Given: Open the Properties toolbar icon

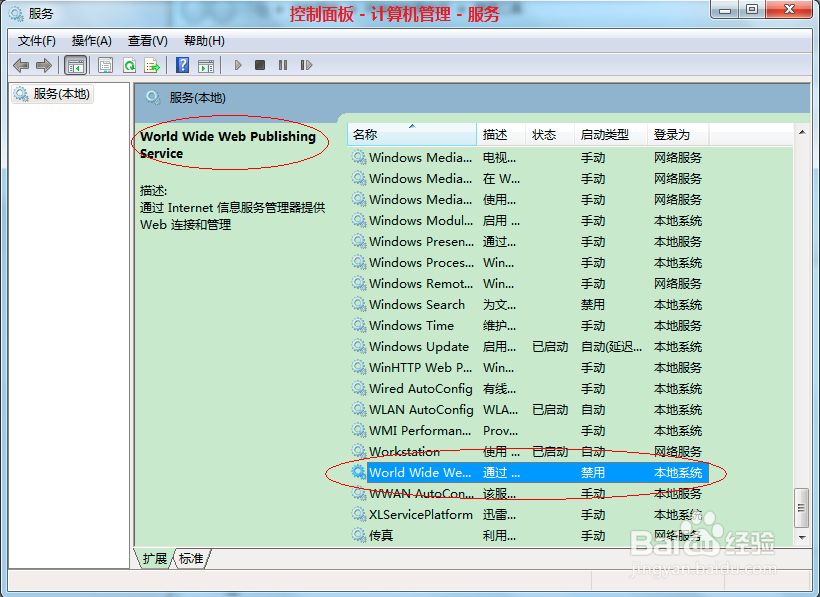Looking at the screenshot, I should pyautogui.click(x=106, y=65).
